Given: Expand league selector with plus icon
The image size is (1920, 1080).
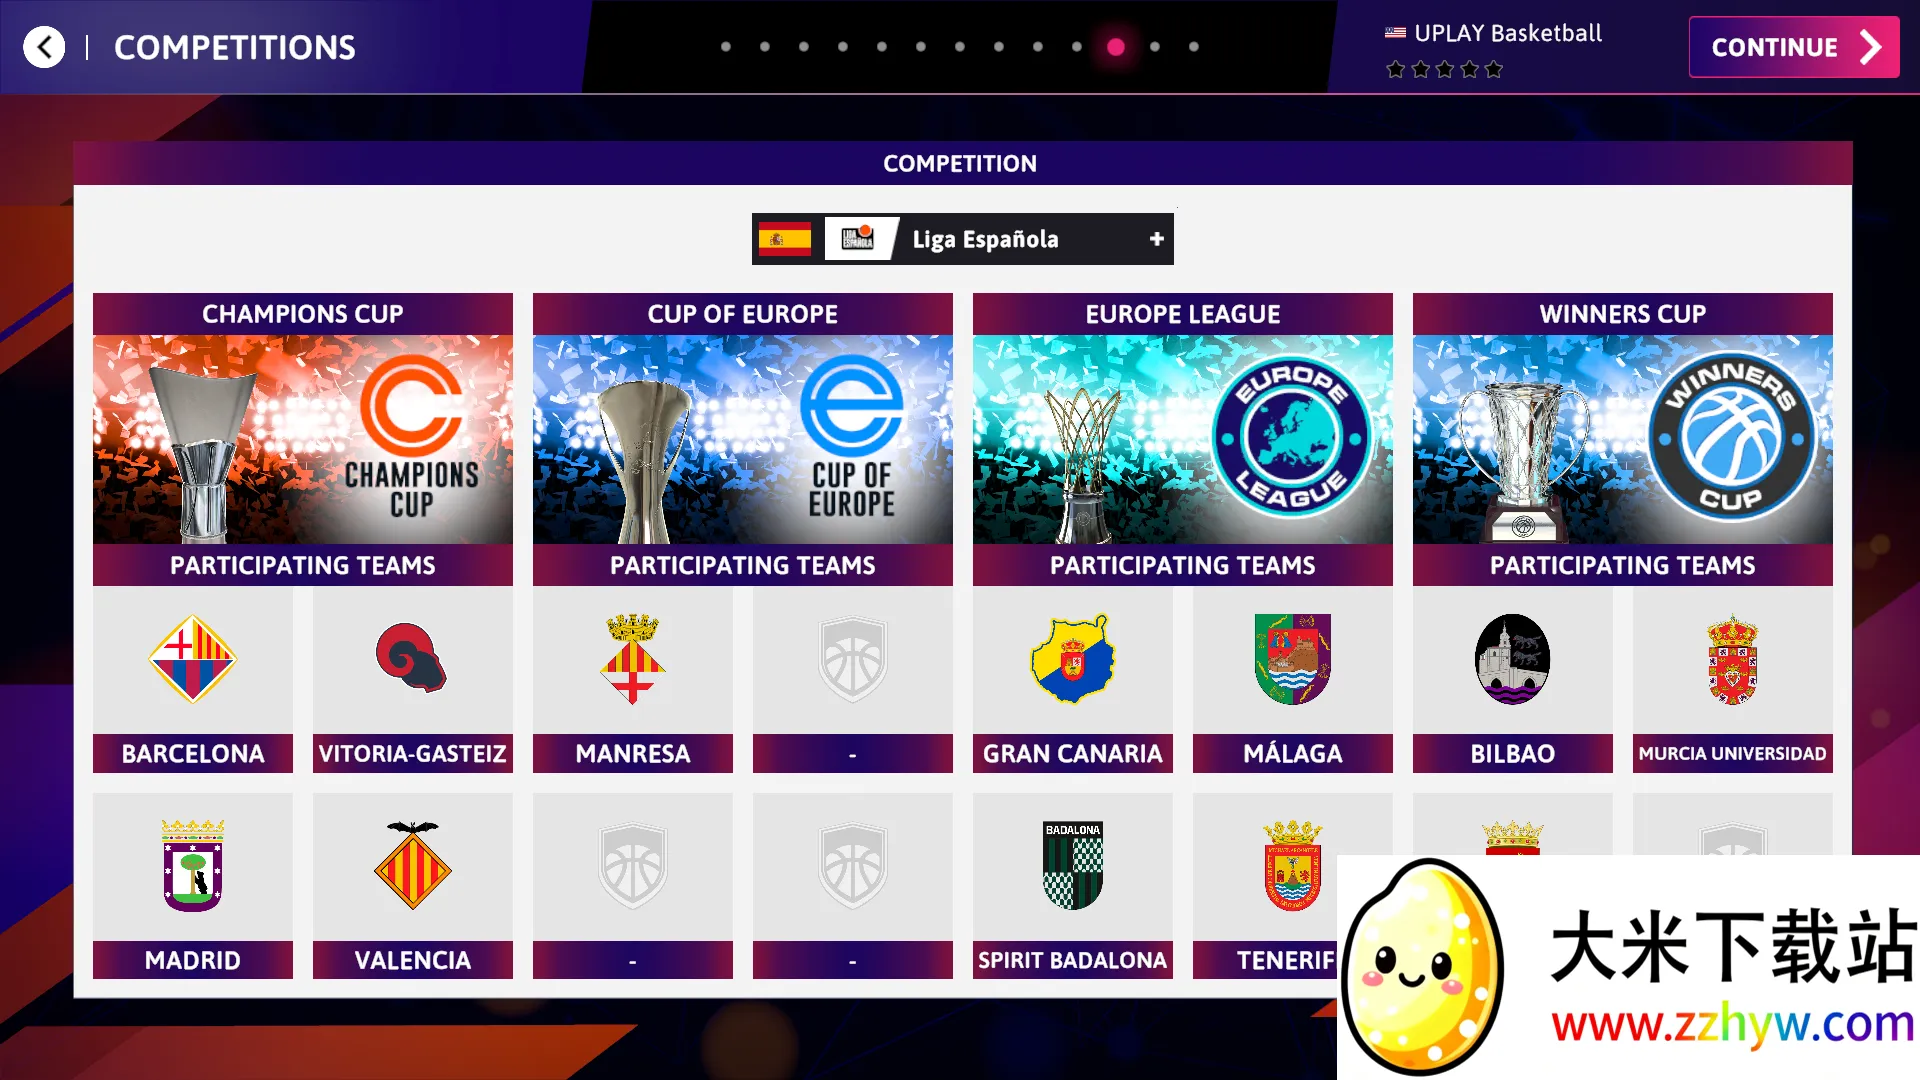Looking at the screenshot, I should tap(1157, 239).
